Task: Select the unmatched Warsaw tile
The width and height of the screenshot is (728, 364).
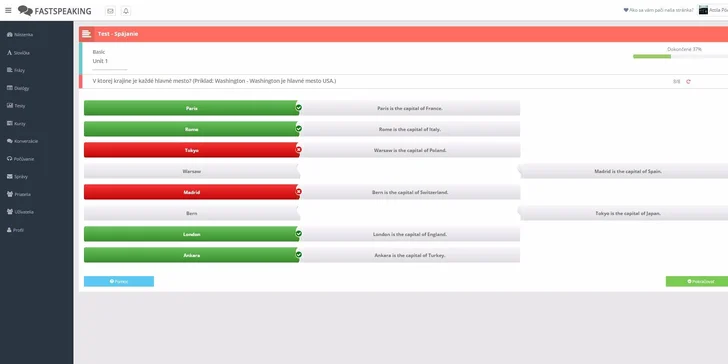Action: coord(191,171)
